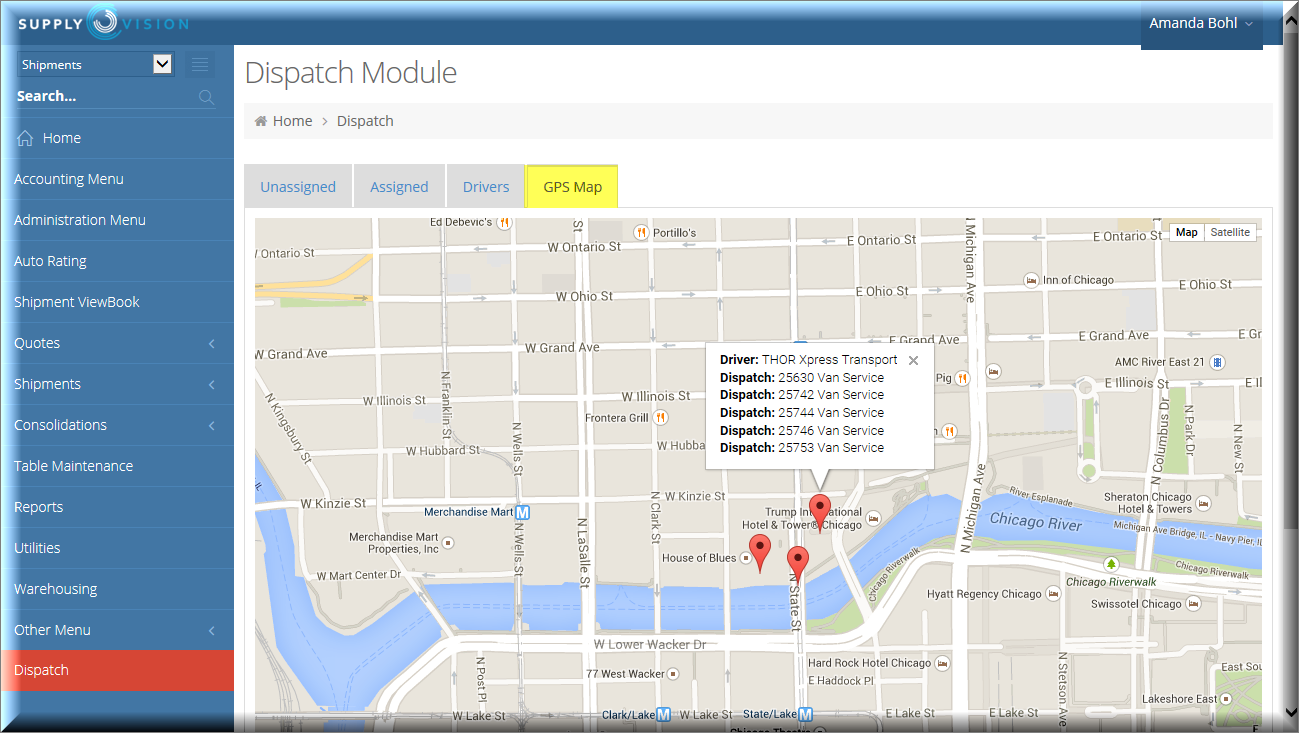This screenshot has height=733, width=1299.
Task: Click the Chicago Riverwalk park icon
Action: click(1112, 565)
